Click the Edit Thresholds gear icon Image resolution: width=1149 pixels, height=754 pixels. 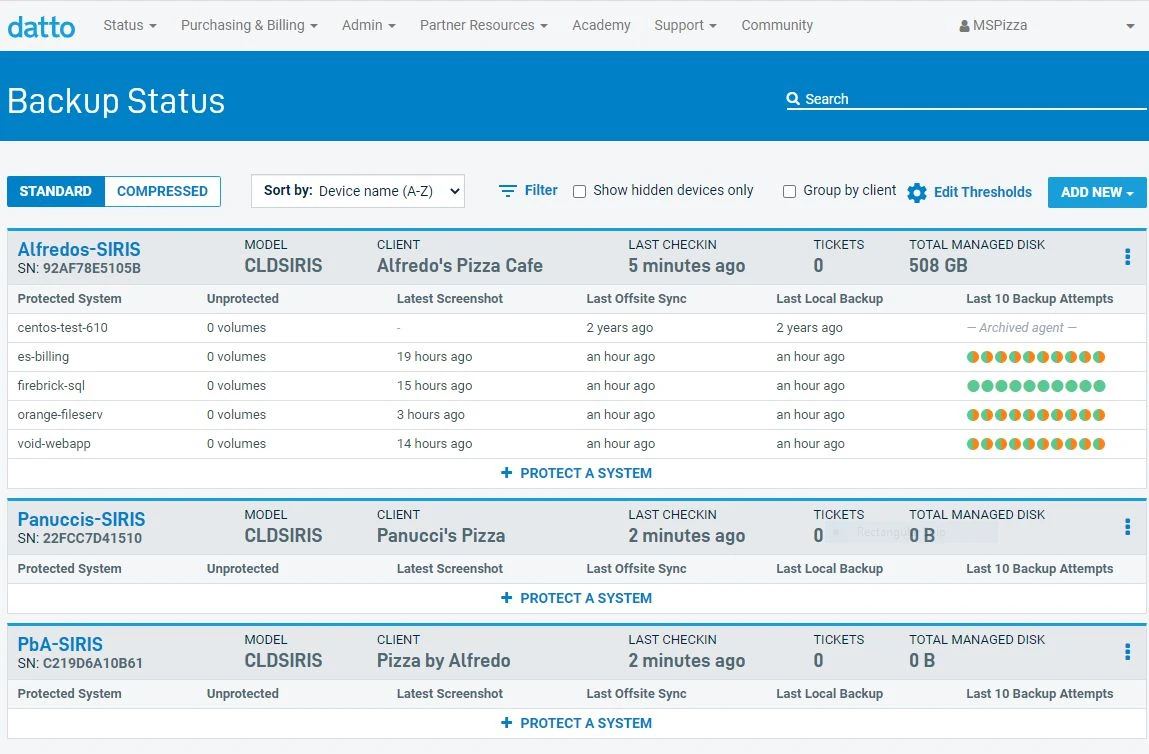pyautogui.click(x=917, y=192)
